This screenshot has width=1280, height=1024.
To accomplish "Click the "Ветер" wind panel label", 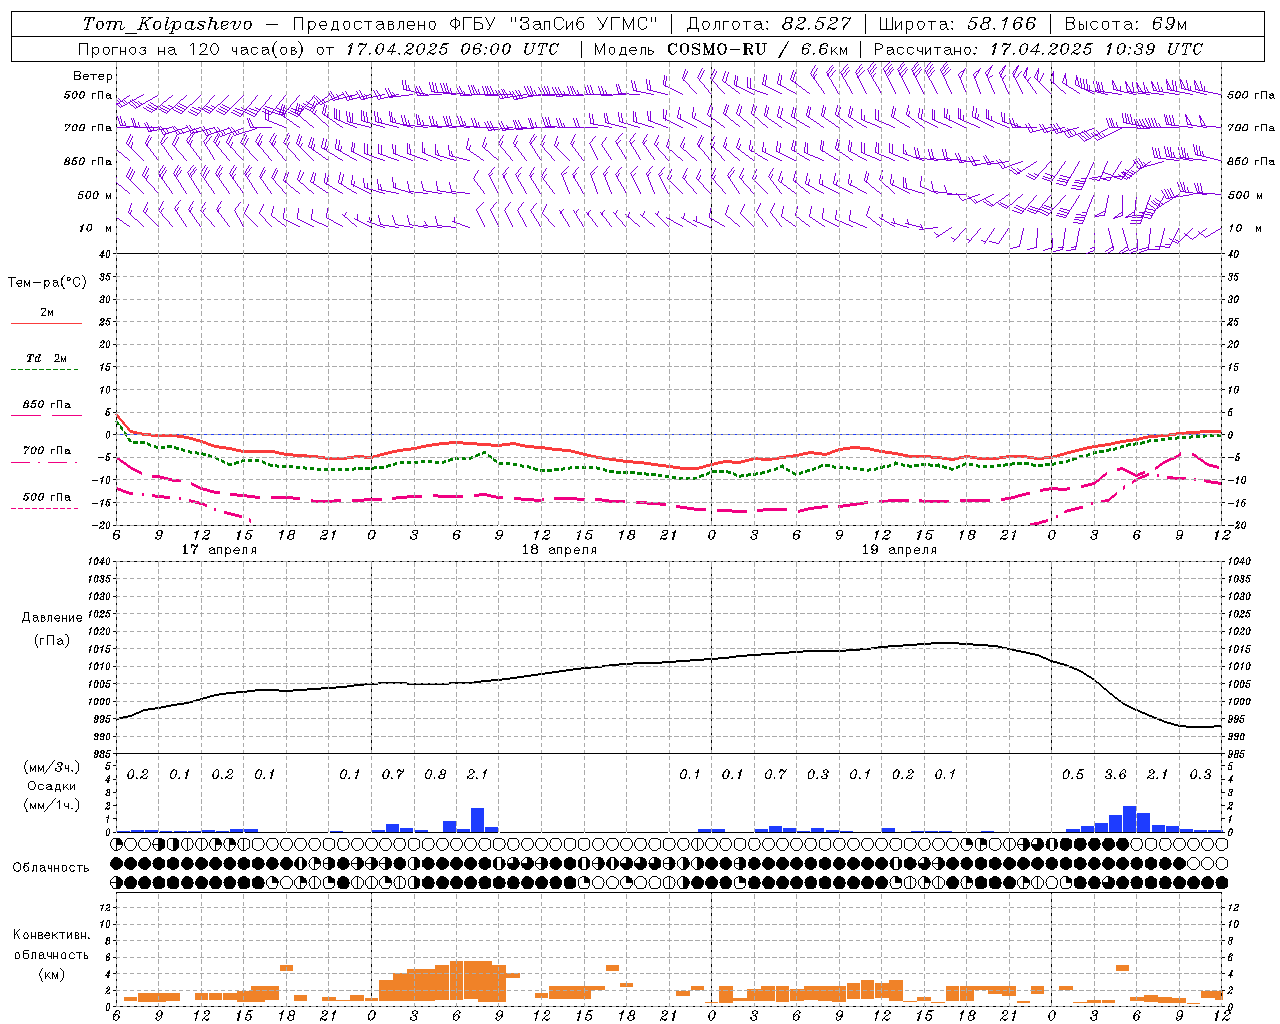I will point(93,76).
